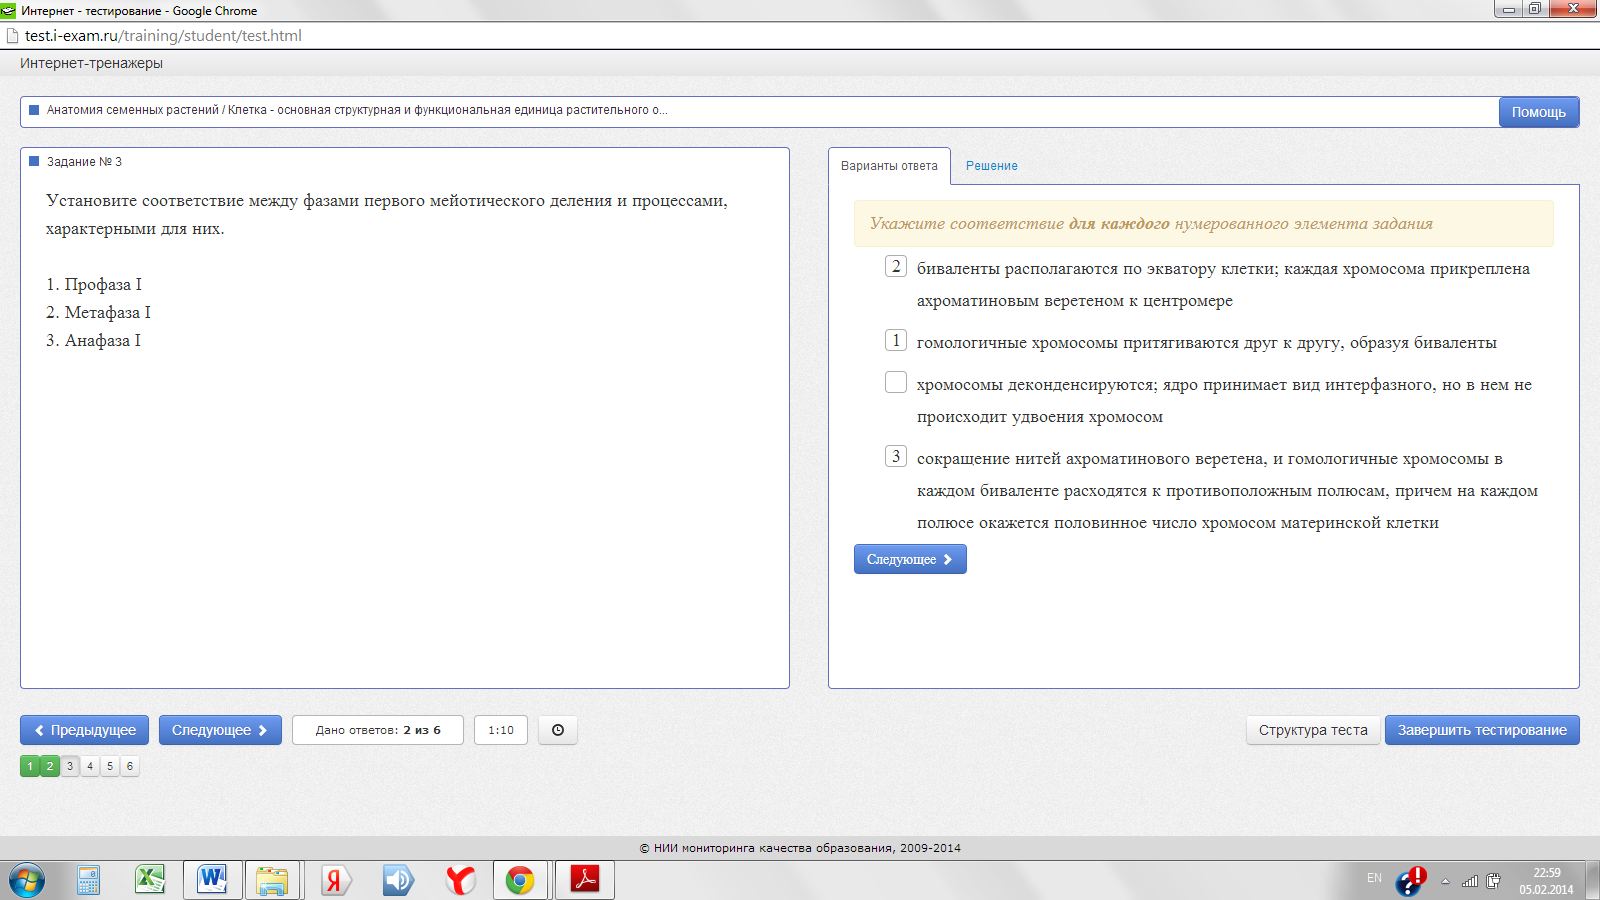Click the text 2. Метафаза I
Screen dimensions: 1600x900
point(98,313)
